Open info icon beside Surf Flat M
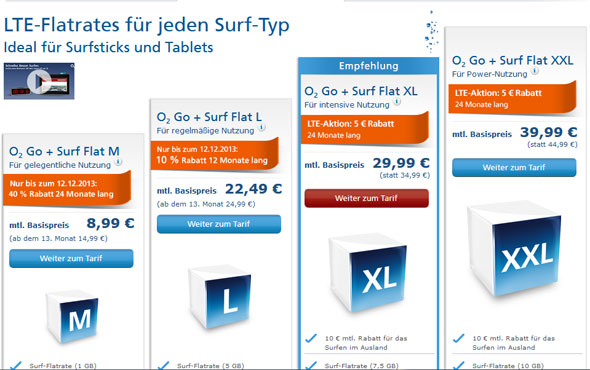The width and height of the screenshot is (590, 370). tap(119, 162)
